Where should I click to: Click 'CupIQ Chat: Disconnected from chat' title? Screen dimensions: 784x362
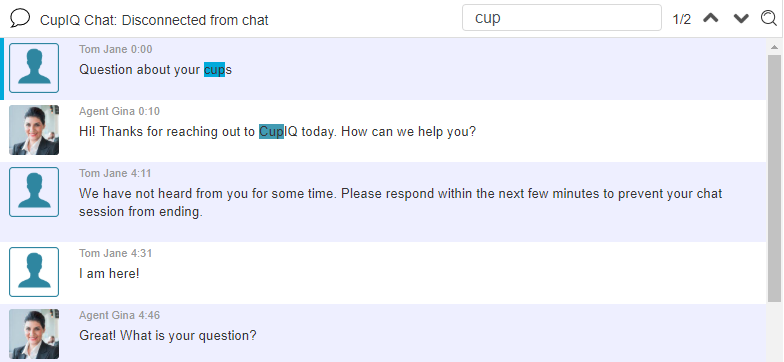[x=154, y=20]
